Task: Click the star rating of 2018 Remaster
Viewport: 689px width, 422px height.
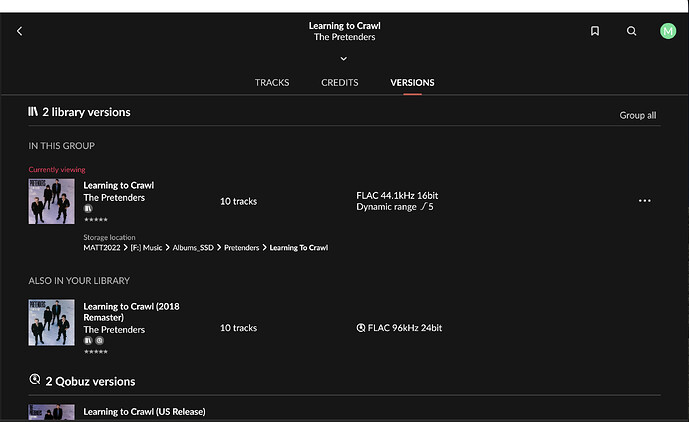Action: (x=96, y=351)
